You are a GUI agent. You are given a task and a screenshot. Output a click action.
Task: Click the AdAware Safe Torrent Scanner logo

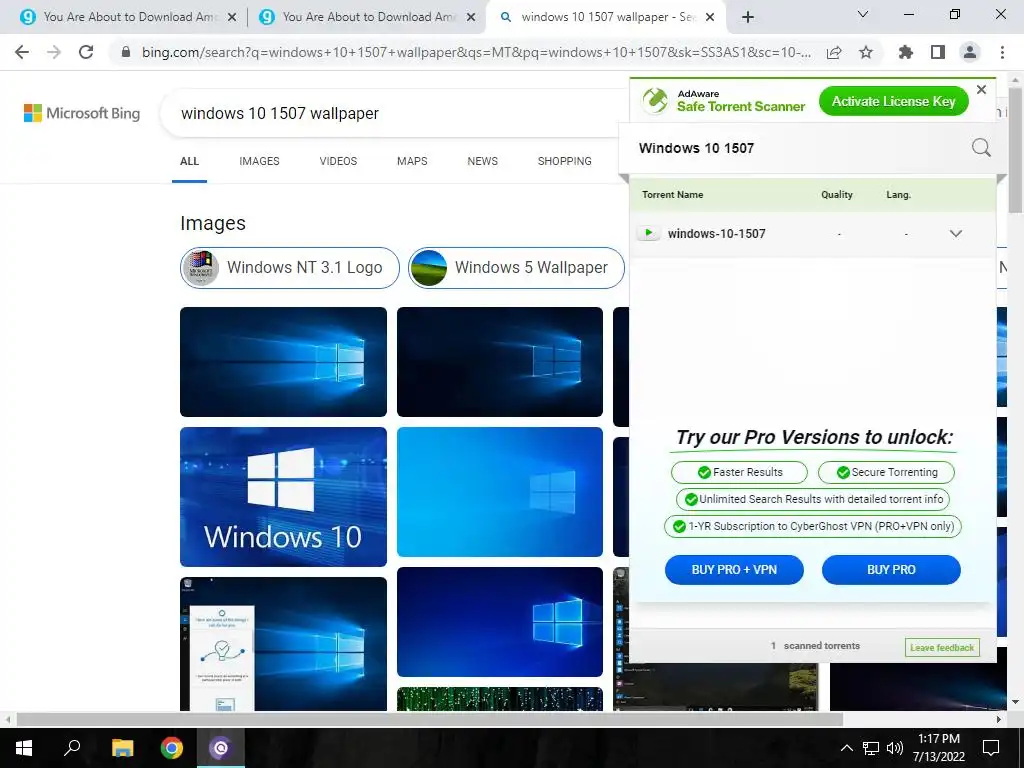723,101
